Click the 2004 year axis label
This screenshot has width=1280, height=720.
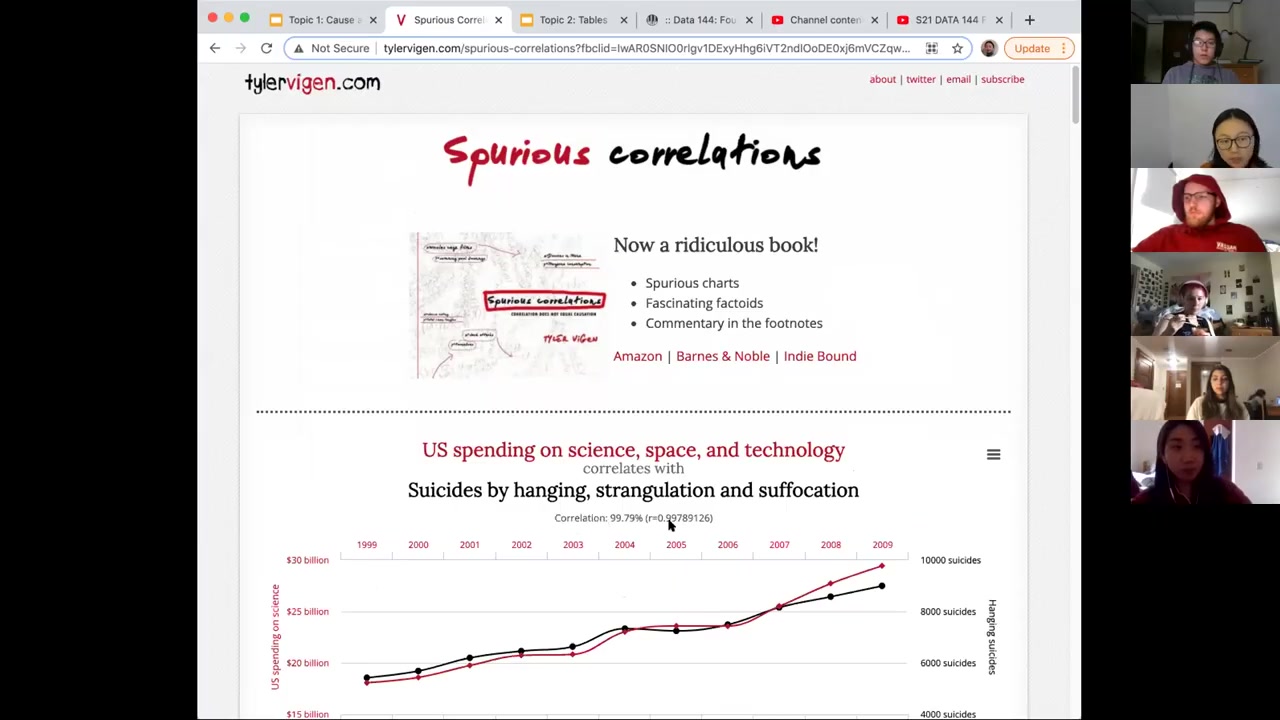[x=624, y=545]
